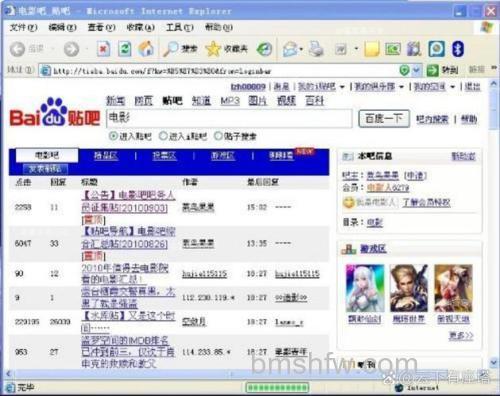Select the 电影吧 tab
The width and height of the screenshot is (500, 396).
pos(47,155)
